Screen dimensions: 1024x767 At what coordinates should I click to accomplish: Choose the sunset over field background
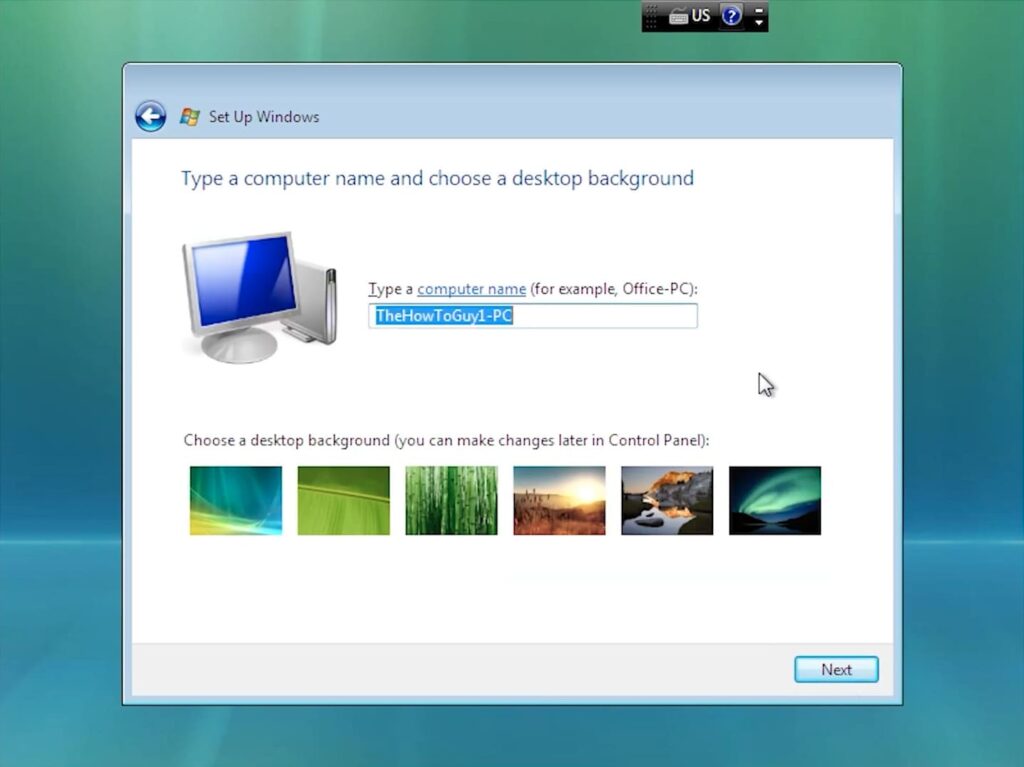tap(559, 500)
